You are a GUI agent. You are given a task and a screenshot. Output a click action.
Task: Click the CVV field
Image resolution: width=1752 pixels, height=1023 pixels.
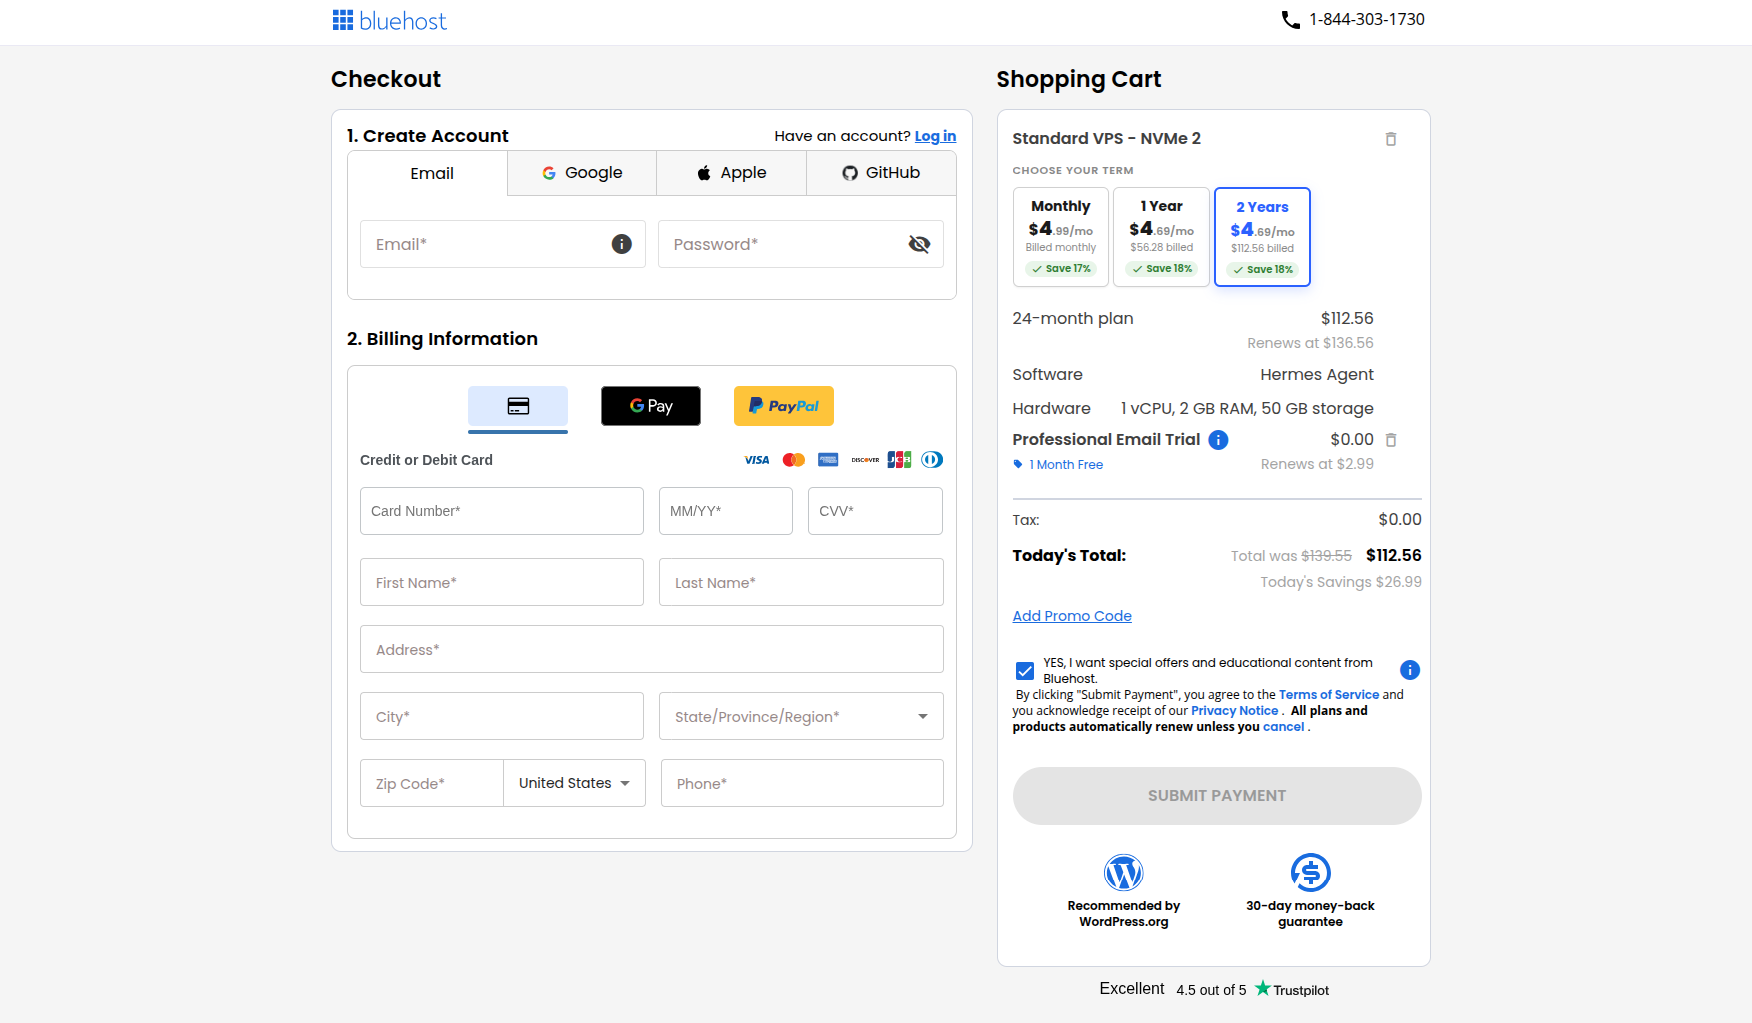coord(876,511)
